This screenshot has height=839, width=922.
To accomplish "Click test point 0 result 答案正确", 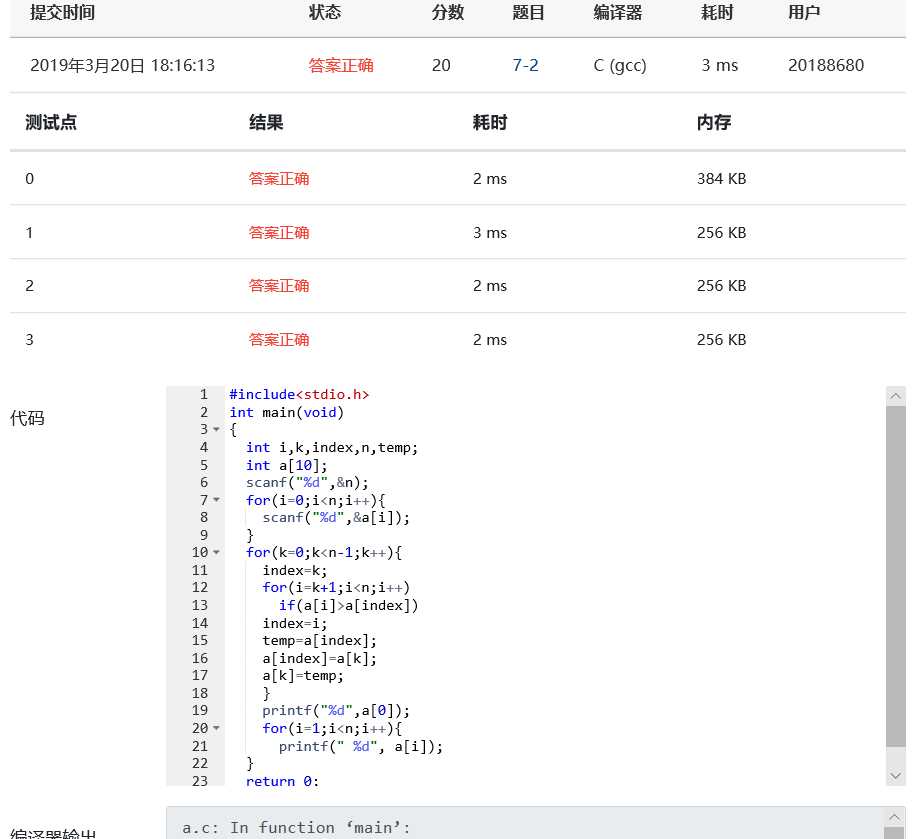I will [279, 179].
